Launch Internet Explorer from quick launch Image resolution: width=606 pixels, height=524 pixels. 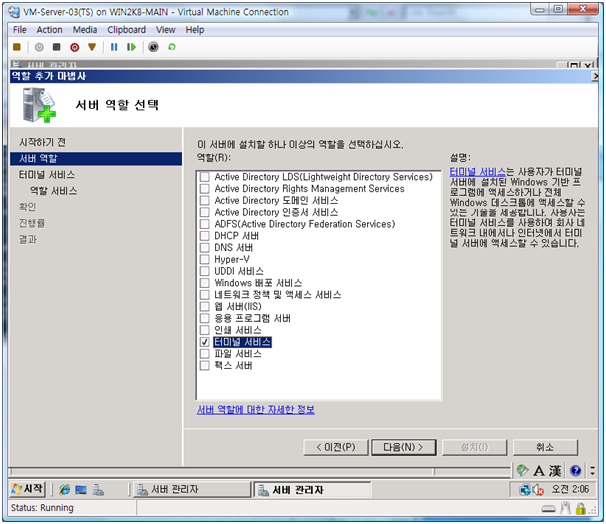64,490
